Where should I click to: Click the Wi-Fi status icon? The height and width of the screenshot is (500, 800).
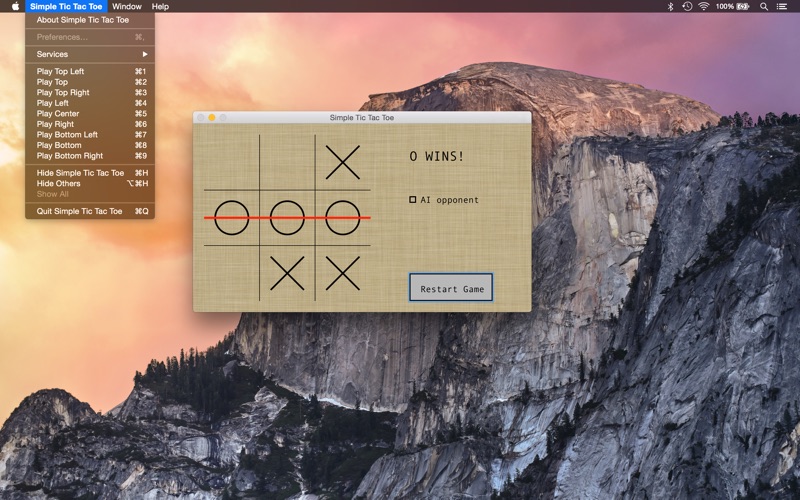(x=704, y=6)
